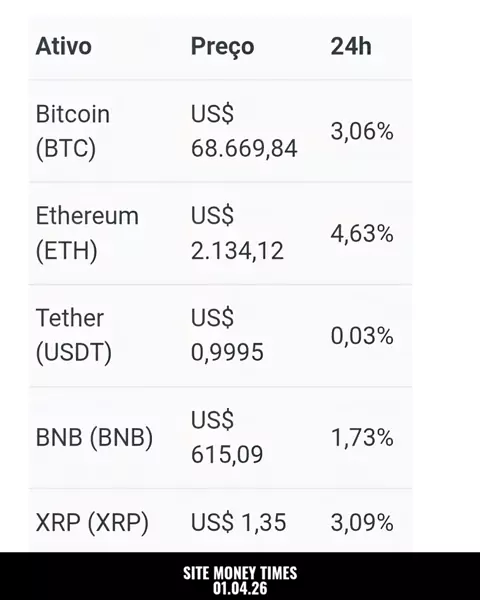Select the XRP (XRP) asset name
Image resolution: width=480 pixels, height=600 pixels.
[92, 523]
